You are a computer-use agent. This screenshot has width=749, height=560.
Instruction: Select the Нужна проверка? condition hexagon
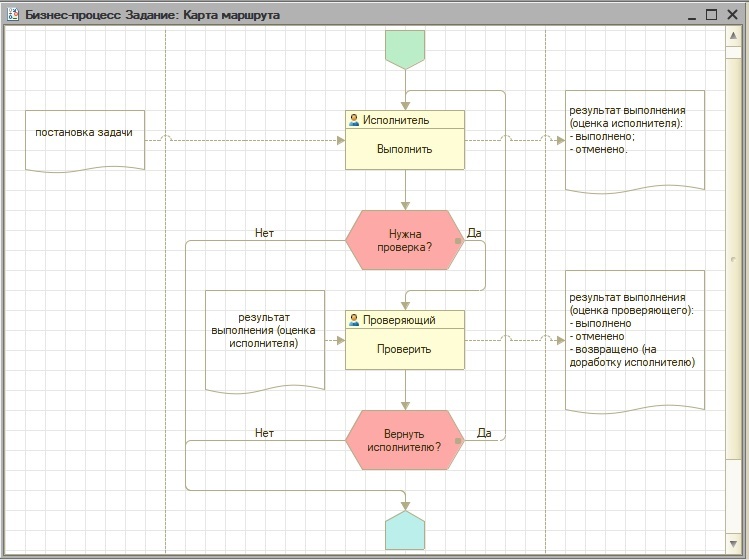405,240
